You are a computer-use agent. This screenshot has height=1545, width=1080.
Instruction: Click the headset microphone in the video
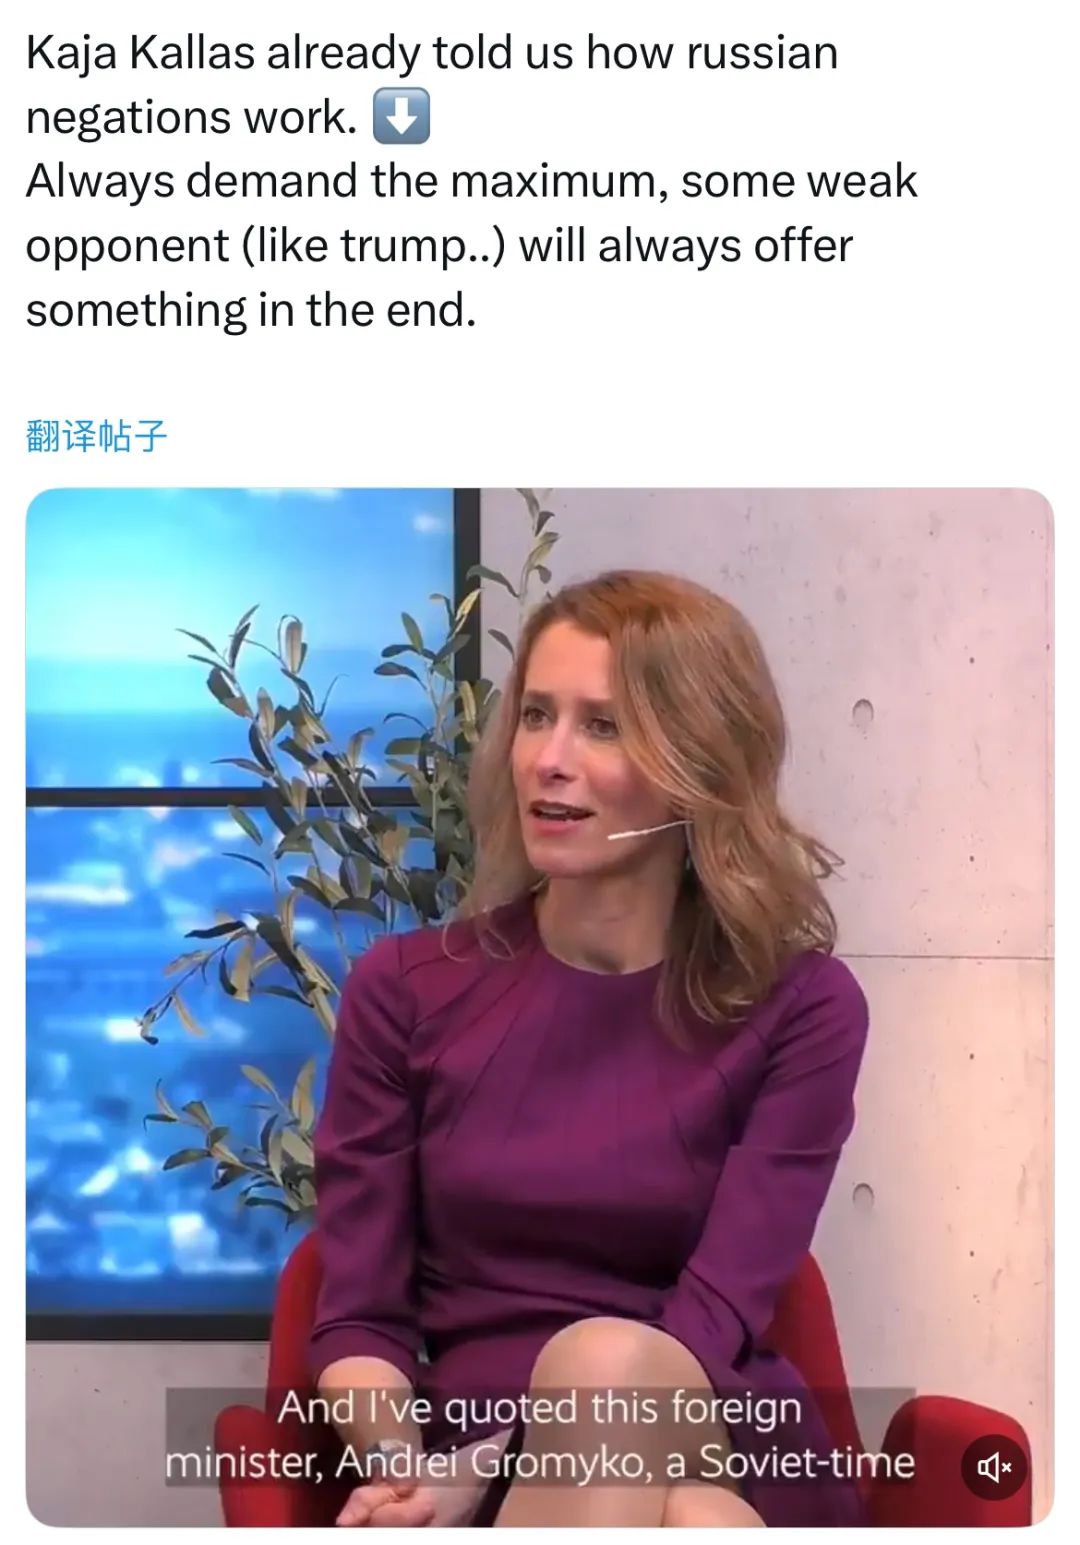648,829
